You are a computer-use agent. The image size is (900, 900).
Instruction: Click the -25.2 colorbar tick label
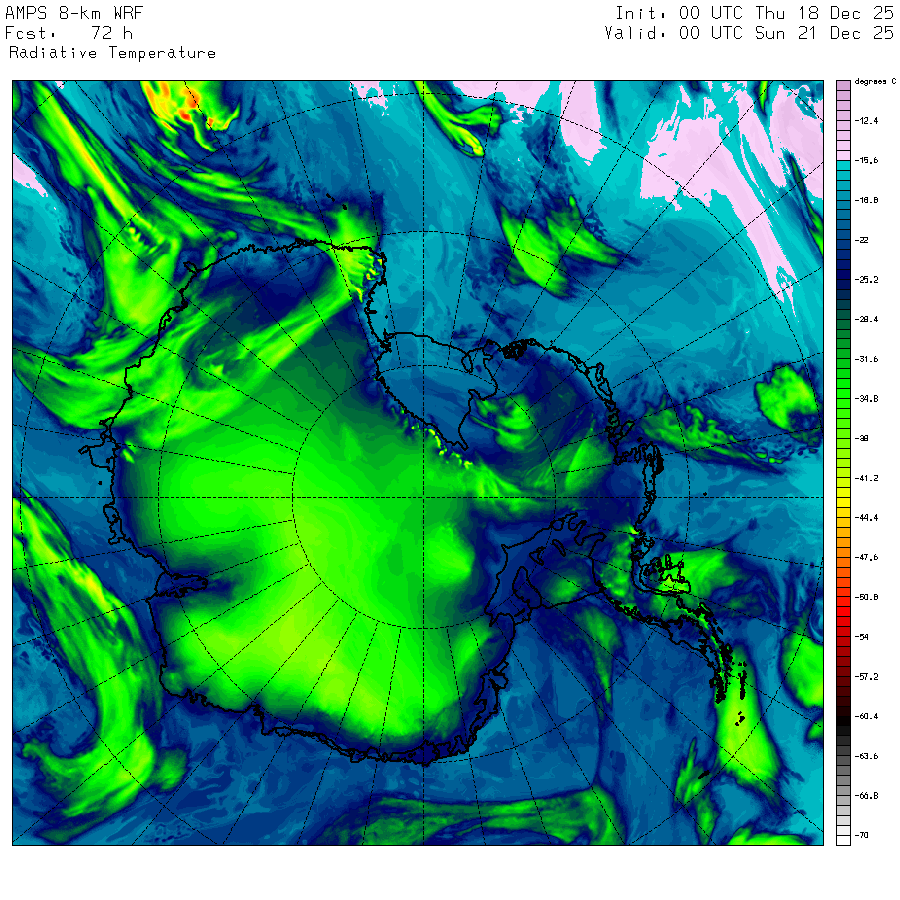[x=866, y=280]
